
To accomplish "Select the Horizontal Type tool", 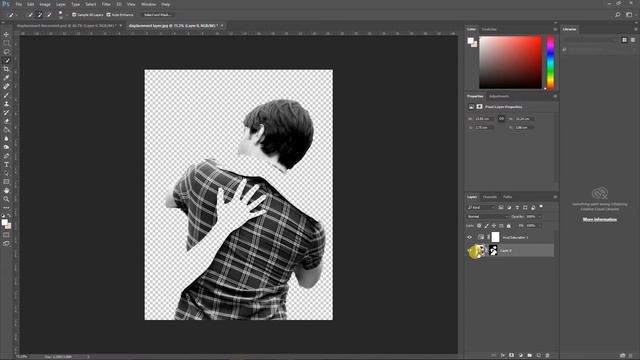I will 6,164.
